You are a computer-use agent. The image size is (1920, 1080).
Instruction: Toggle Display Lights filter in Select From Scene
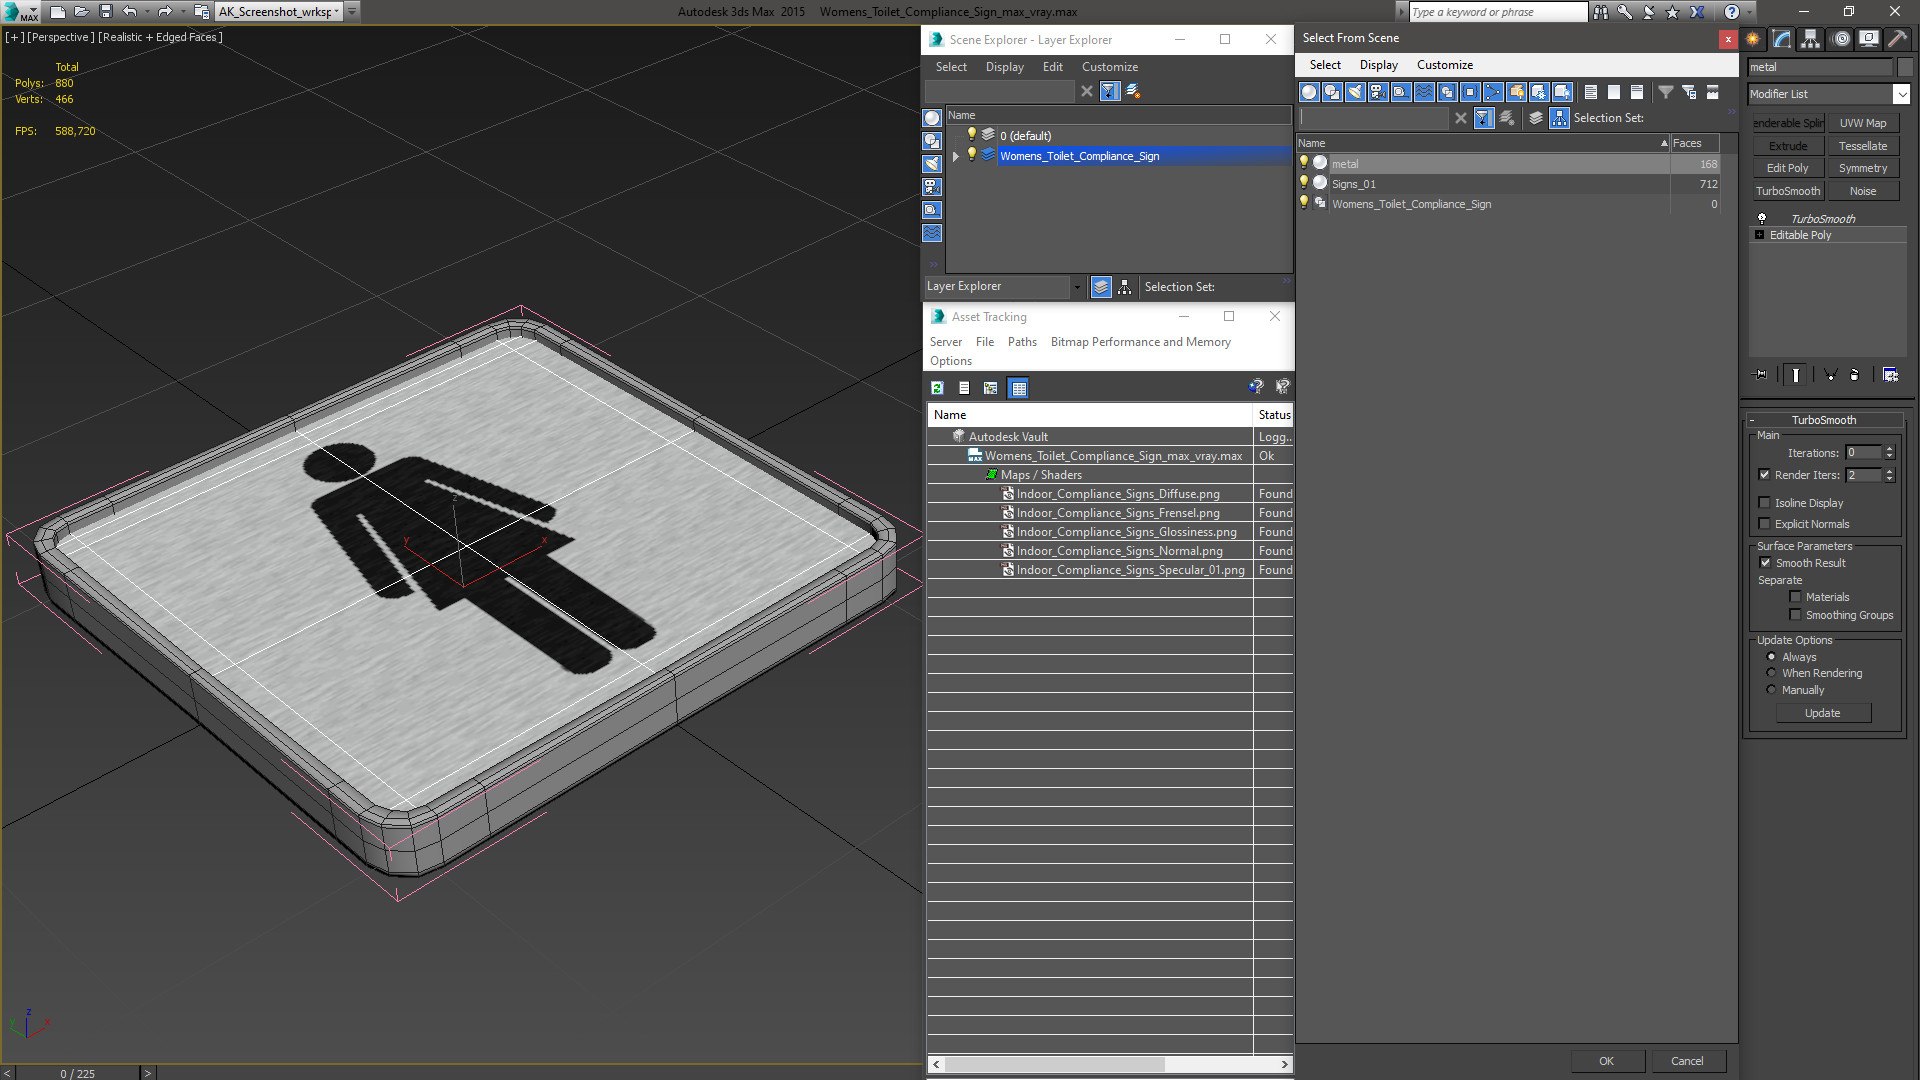(x=1355, y=92)
